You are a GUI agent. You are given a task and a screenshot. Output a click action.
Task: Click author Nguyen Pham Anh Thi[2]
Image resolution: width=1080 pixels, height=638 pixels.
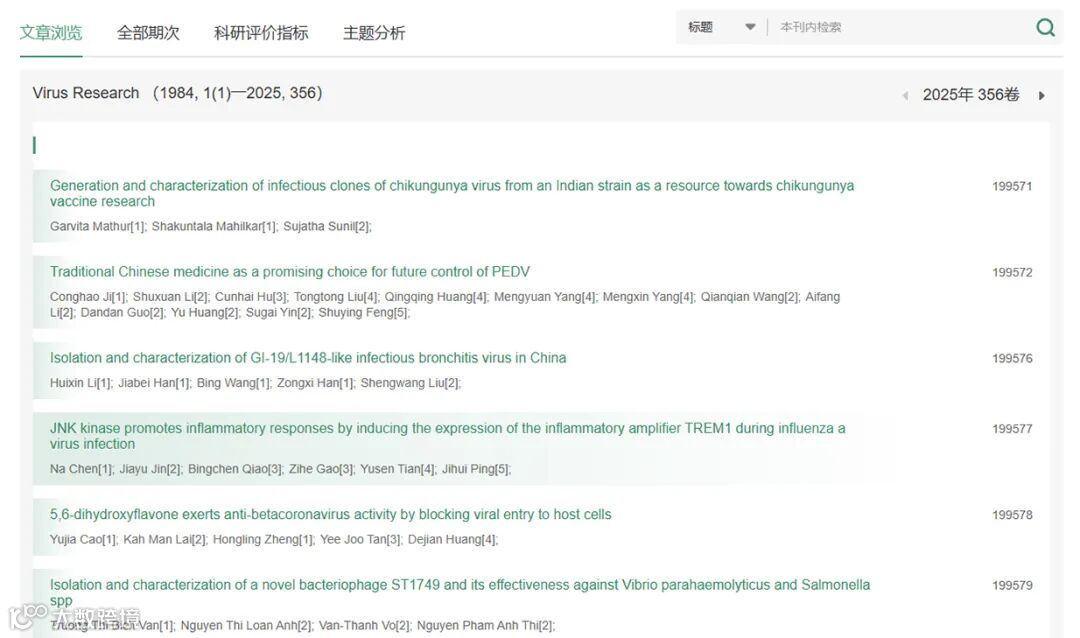pyautogui.click(x=485, y=626)
